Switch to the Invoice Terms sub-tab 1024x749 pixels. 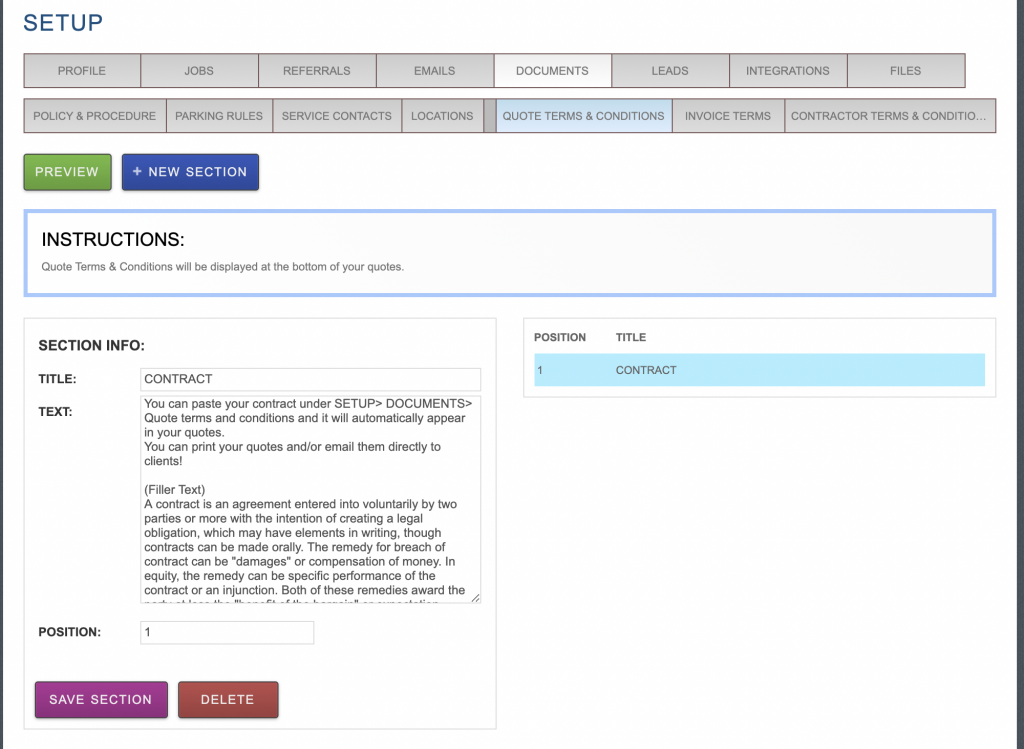[728, 116]
